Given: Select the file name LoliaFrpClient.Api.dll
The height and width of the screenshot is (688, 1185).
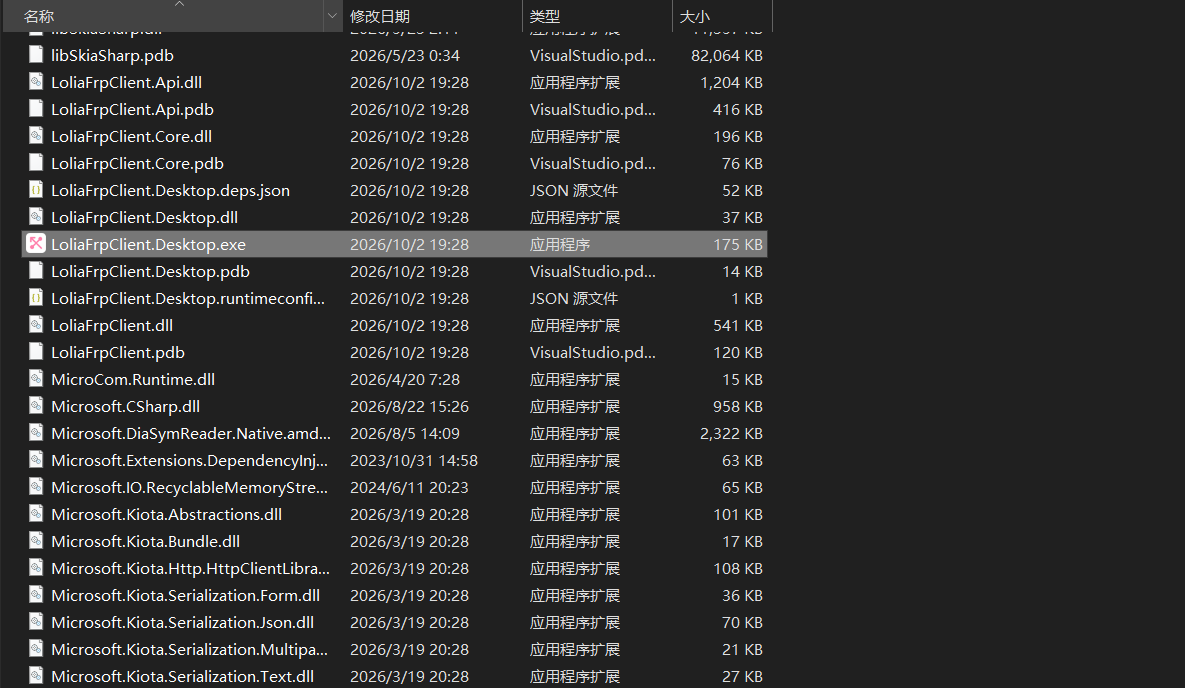Looking at the screenshot, I should point(126,82).
